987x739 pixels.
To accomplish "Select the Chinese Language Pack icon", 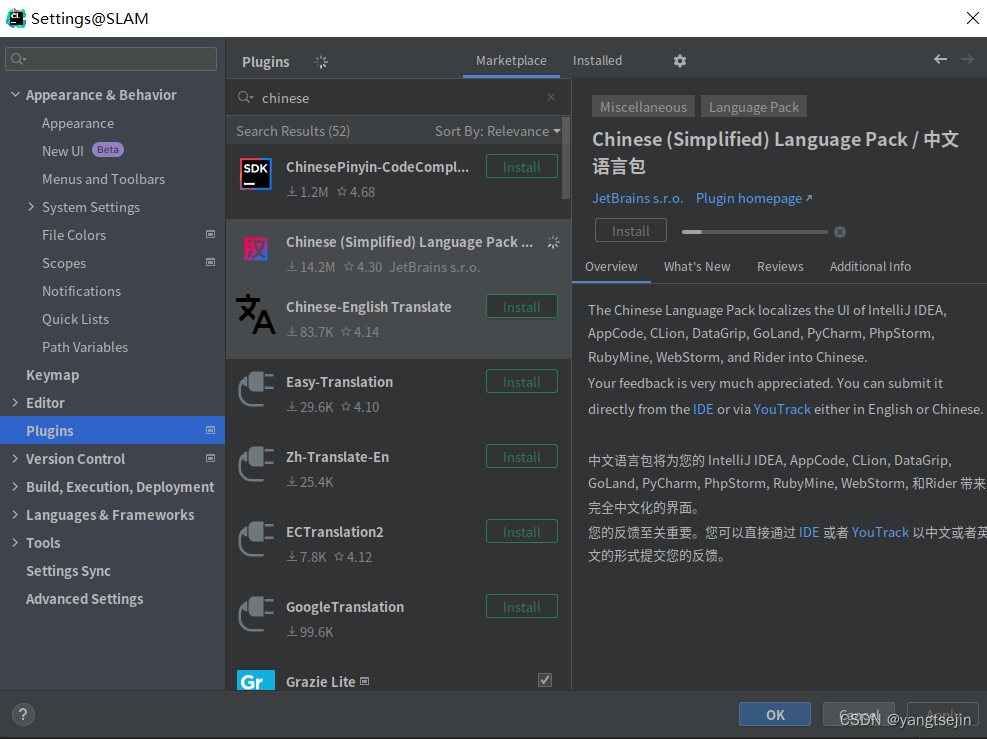I will coord(256,249).
